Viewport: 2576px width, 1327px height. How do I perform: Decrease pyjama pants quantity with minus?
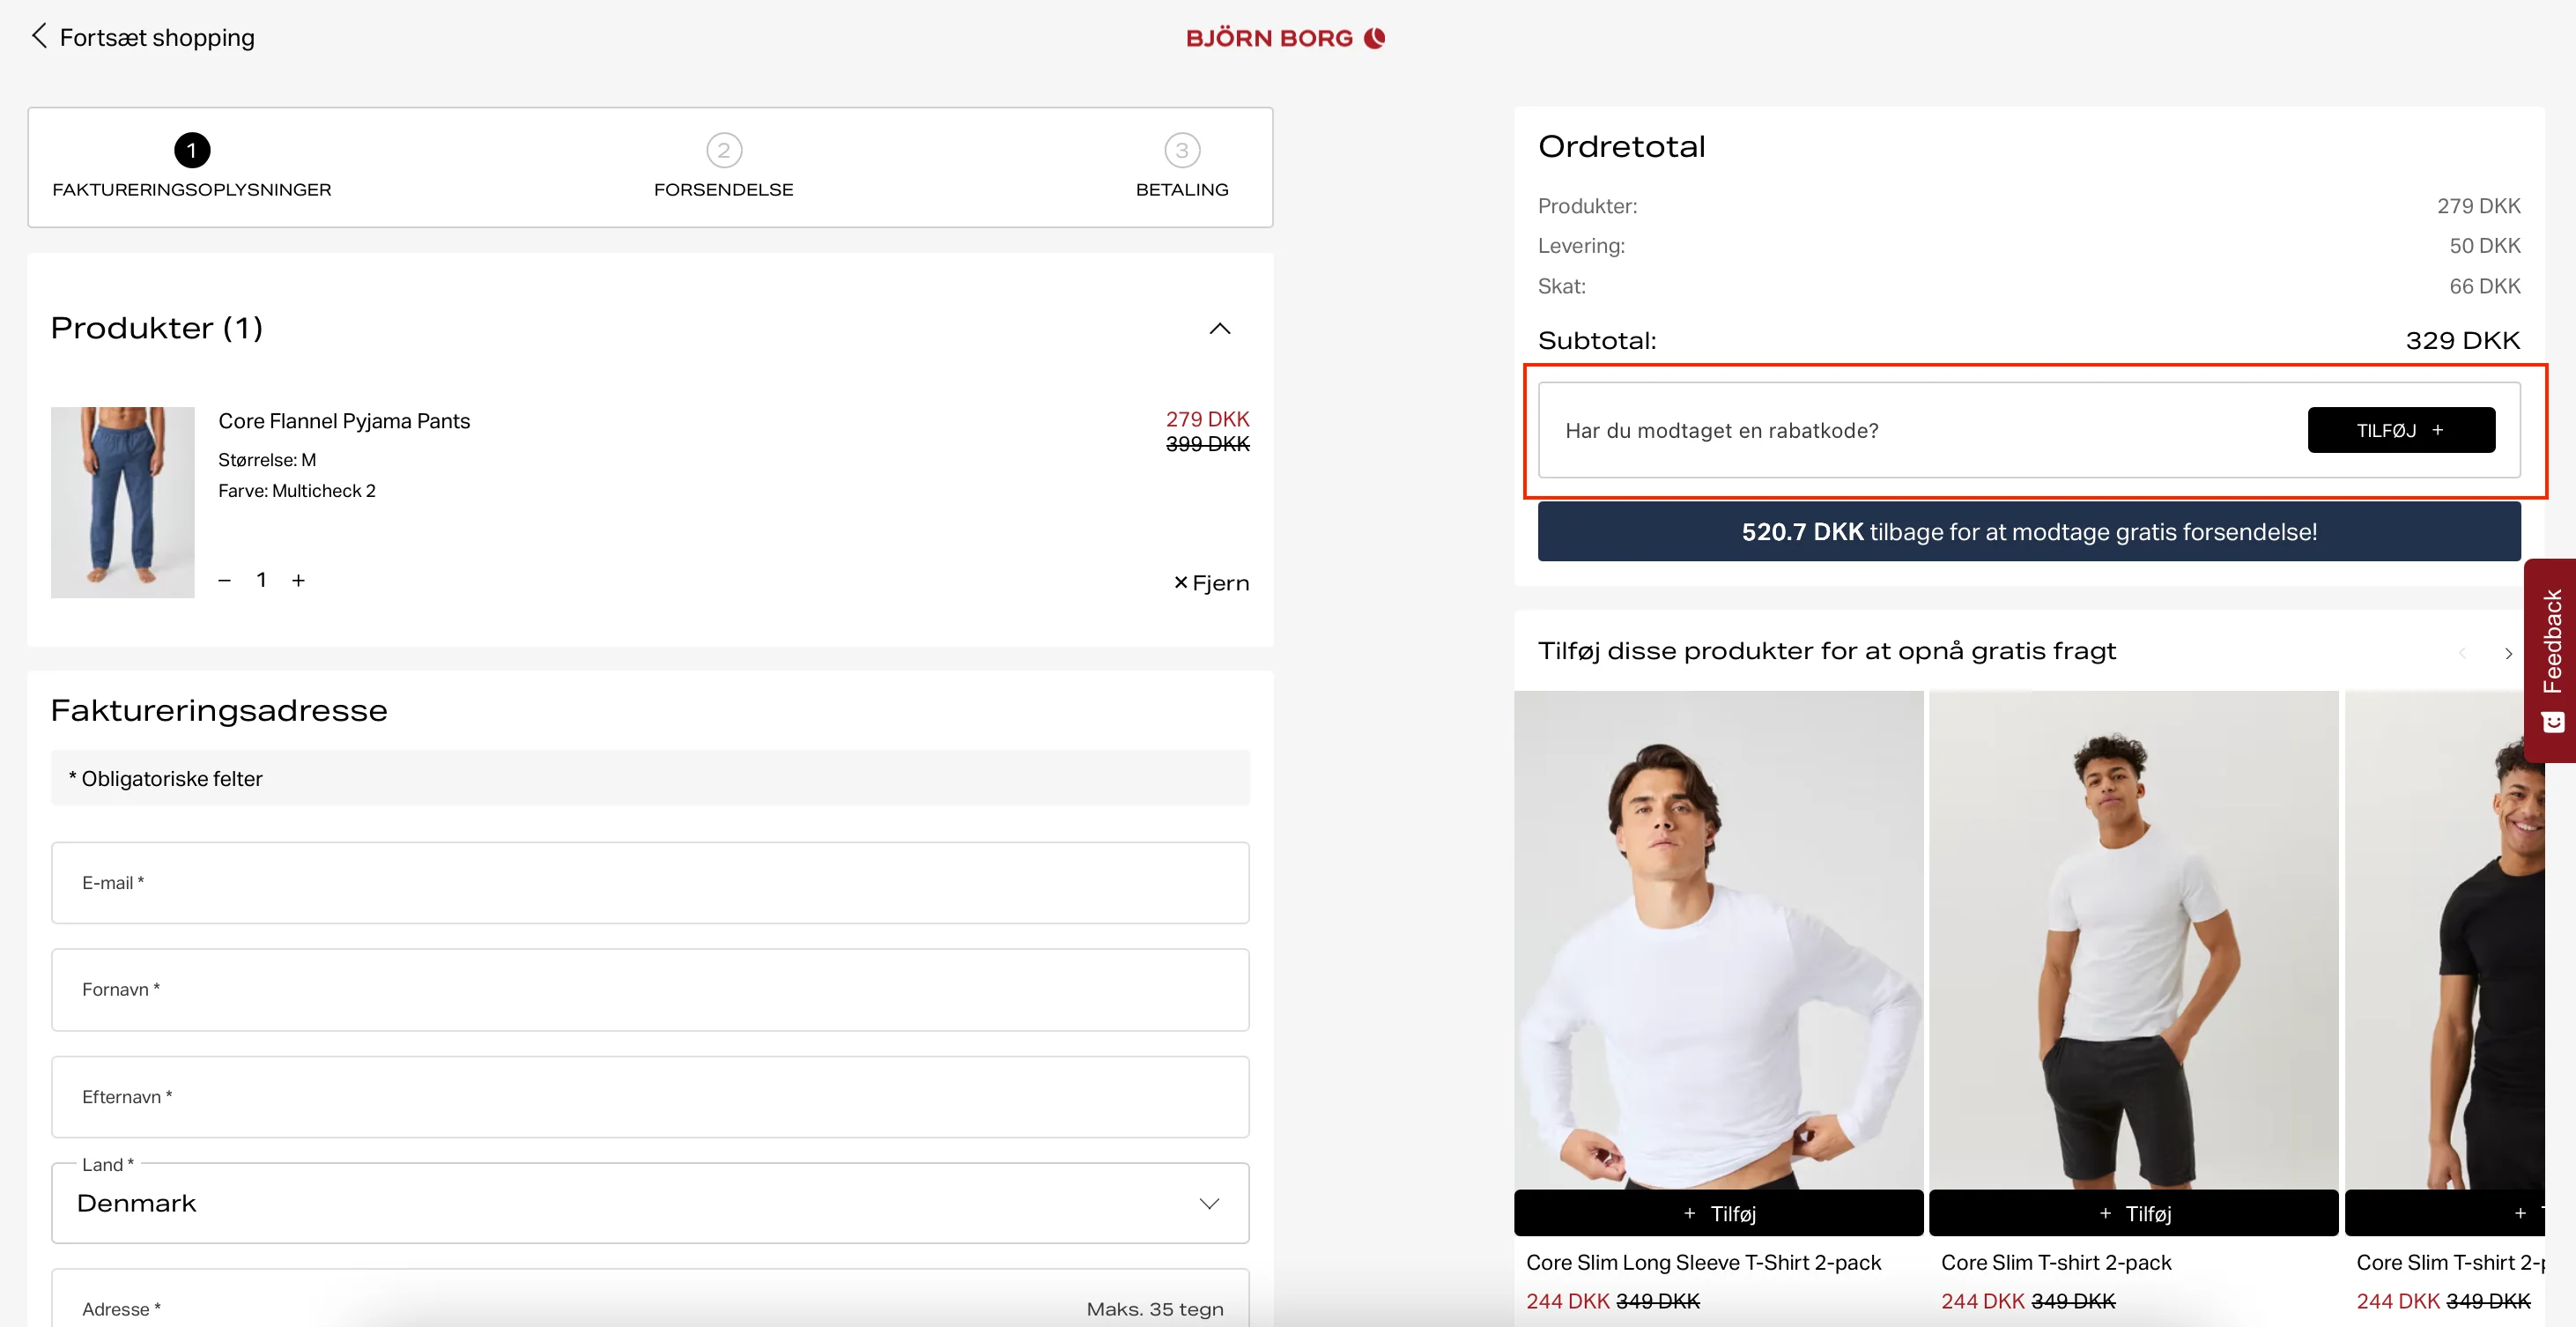225,581
